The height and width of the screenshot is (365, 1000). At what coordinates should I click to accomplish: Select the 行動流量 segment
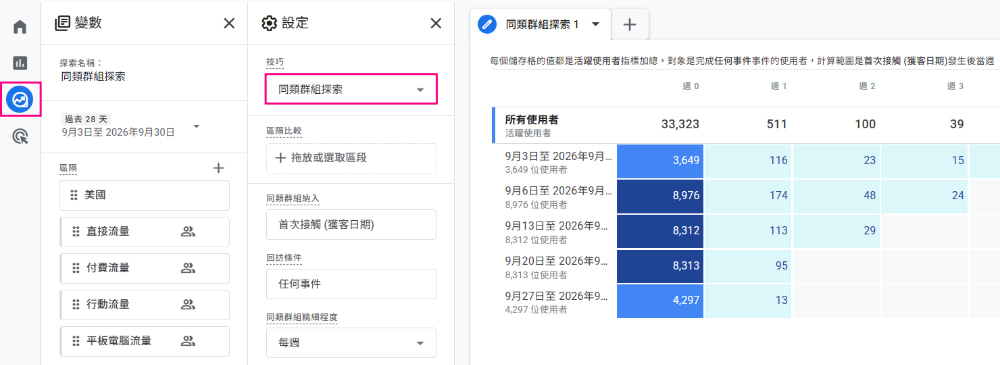(144, 304)
